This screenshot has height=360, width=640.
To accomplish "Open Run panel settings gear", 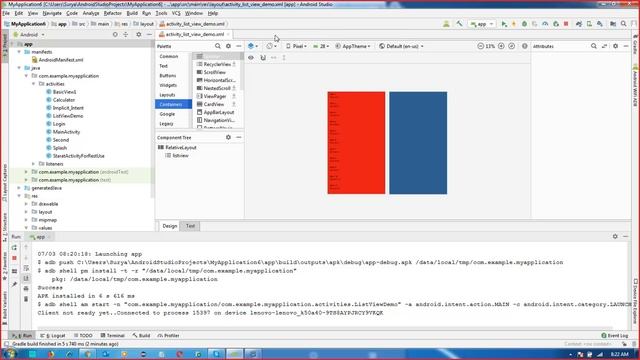I will point(615,236).
